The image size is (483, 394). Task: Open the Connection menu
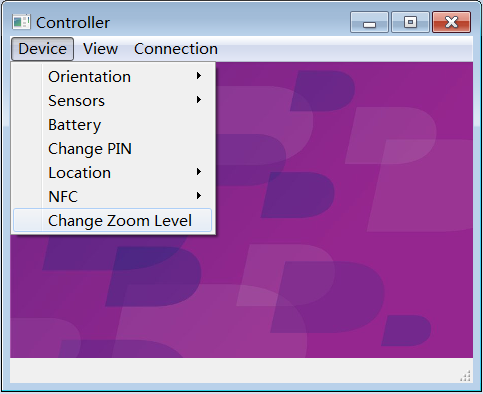[176, 49]
